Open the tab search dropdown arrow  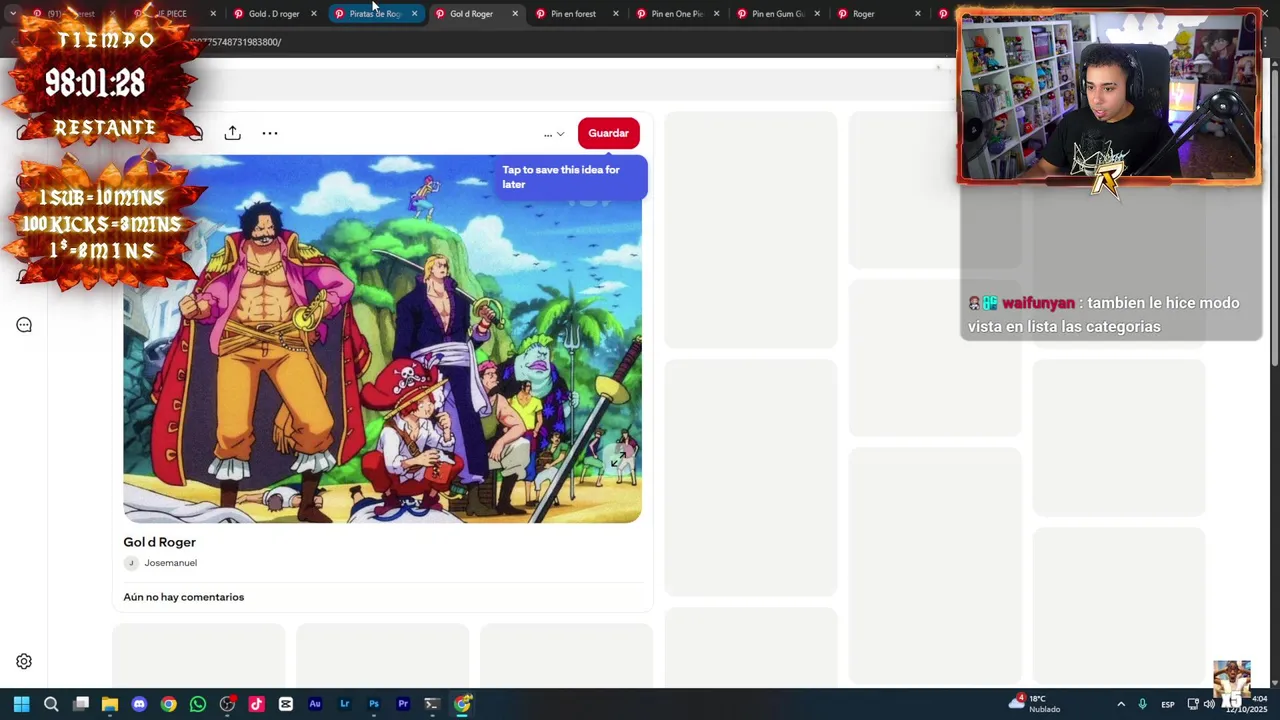[x=12, y=14]
